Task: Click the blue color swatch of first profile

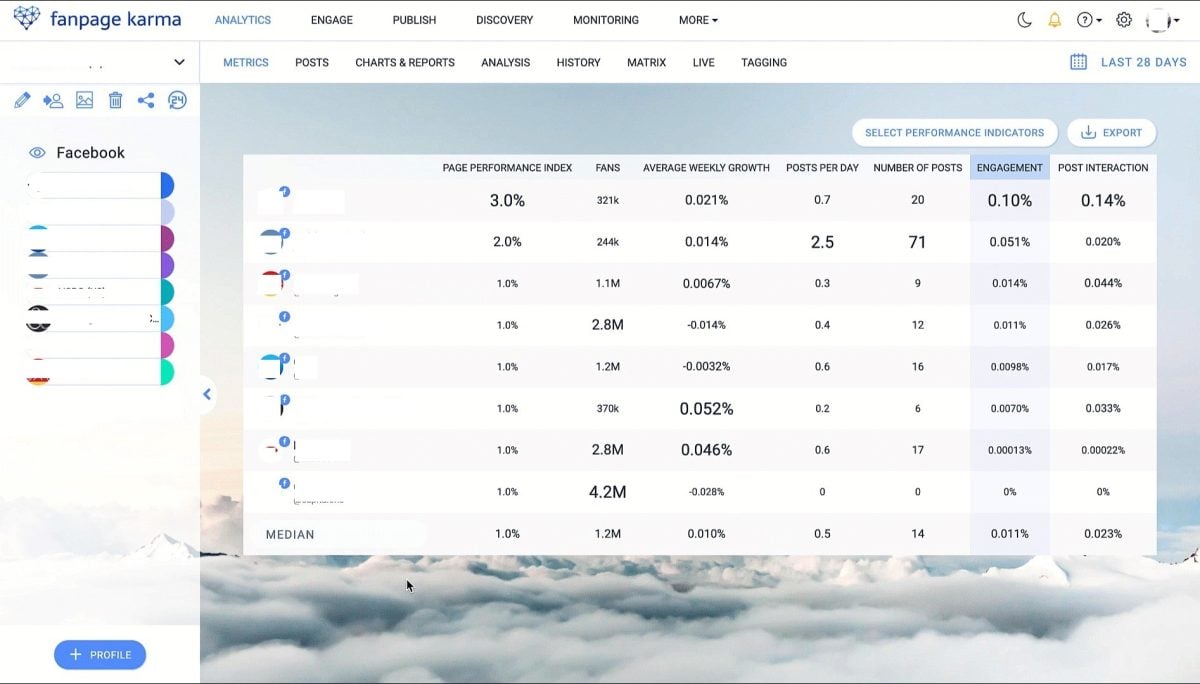Action: (167, 185)
